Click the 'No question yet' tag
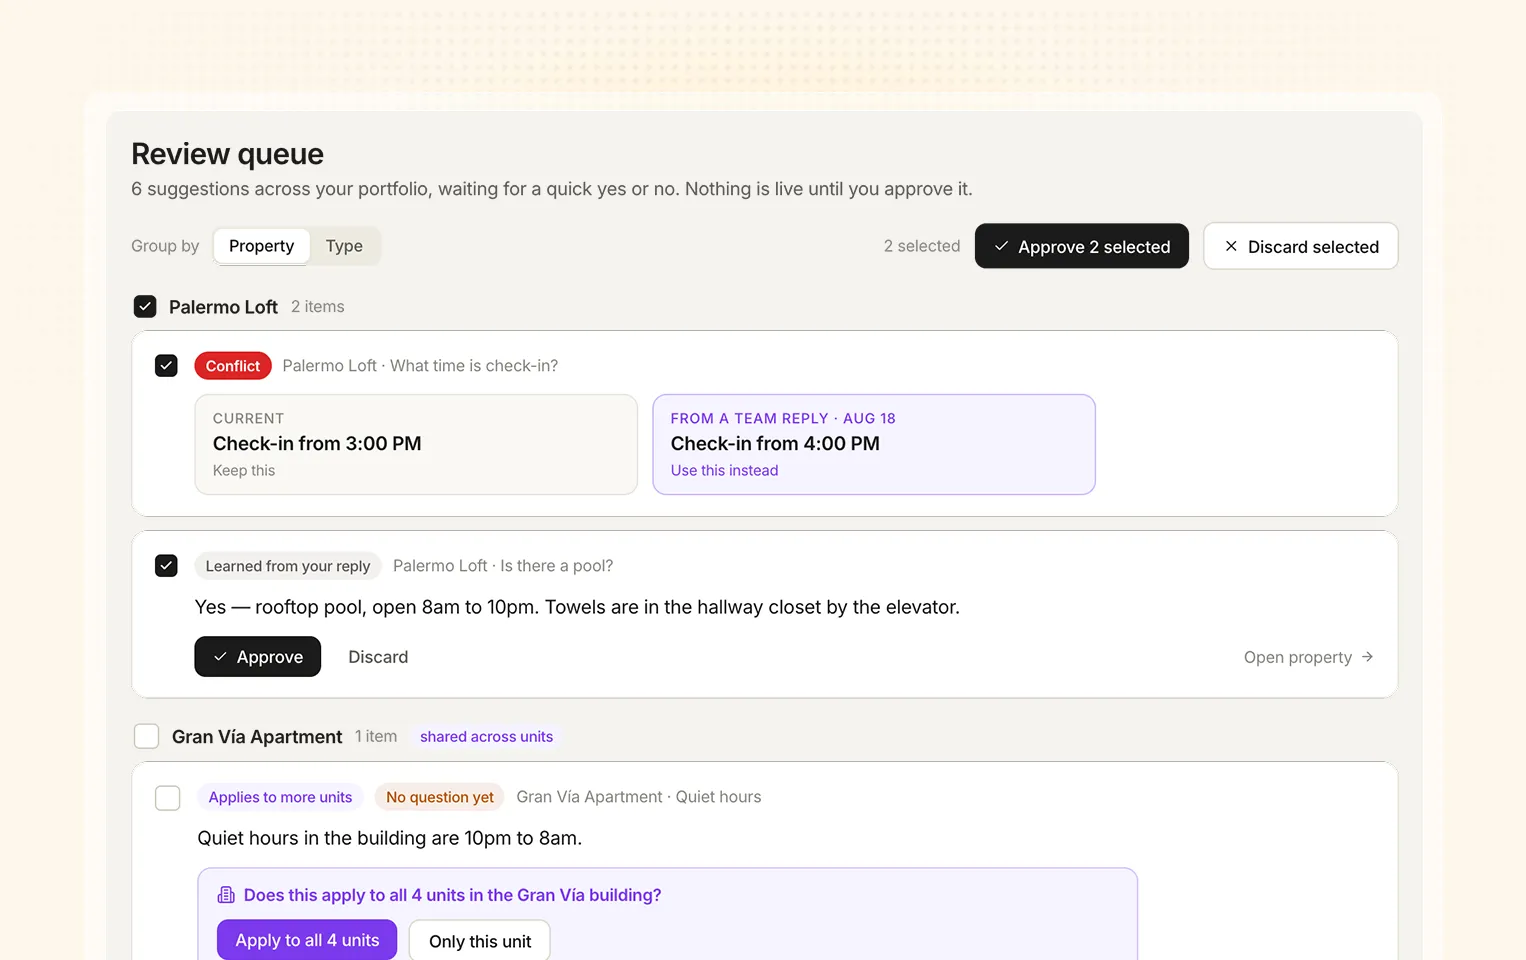1526x960 pixels. [x=440, y=797]
